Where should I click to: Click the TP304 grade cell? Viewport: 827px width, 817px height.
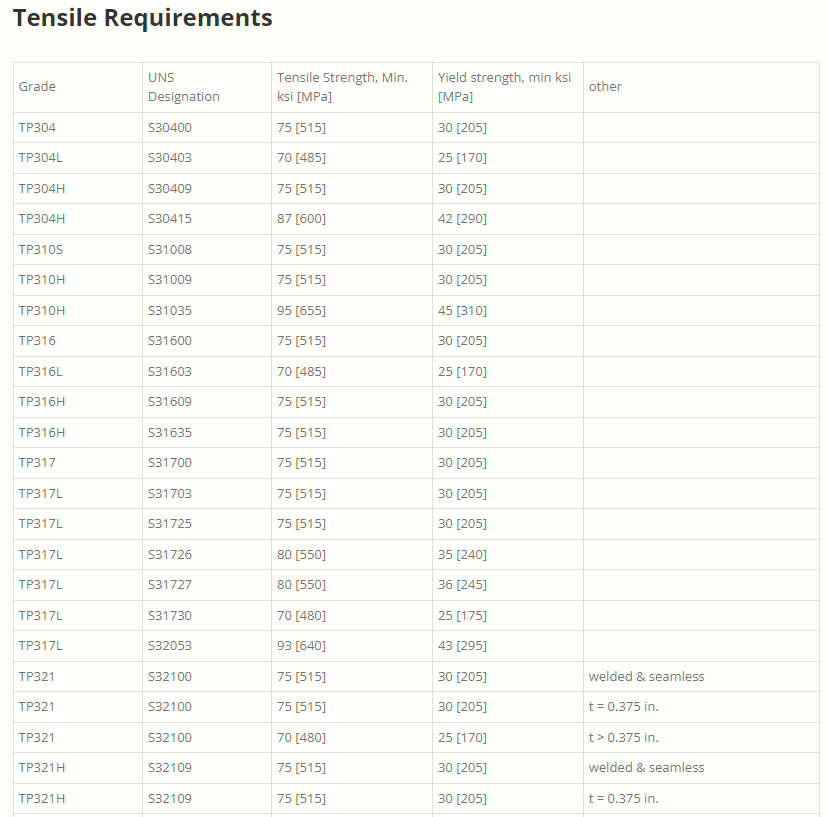click(38, 128)
